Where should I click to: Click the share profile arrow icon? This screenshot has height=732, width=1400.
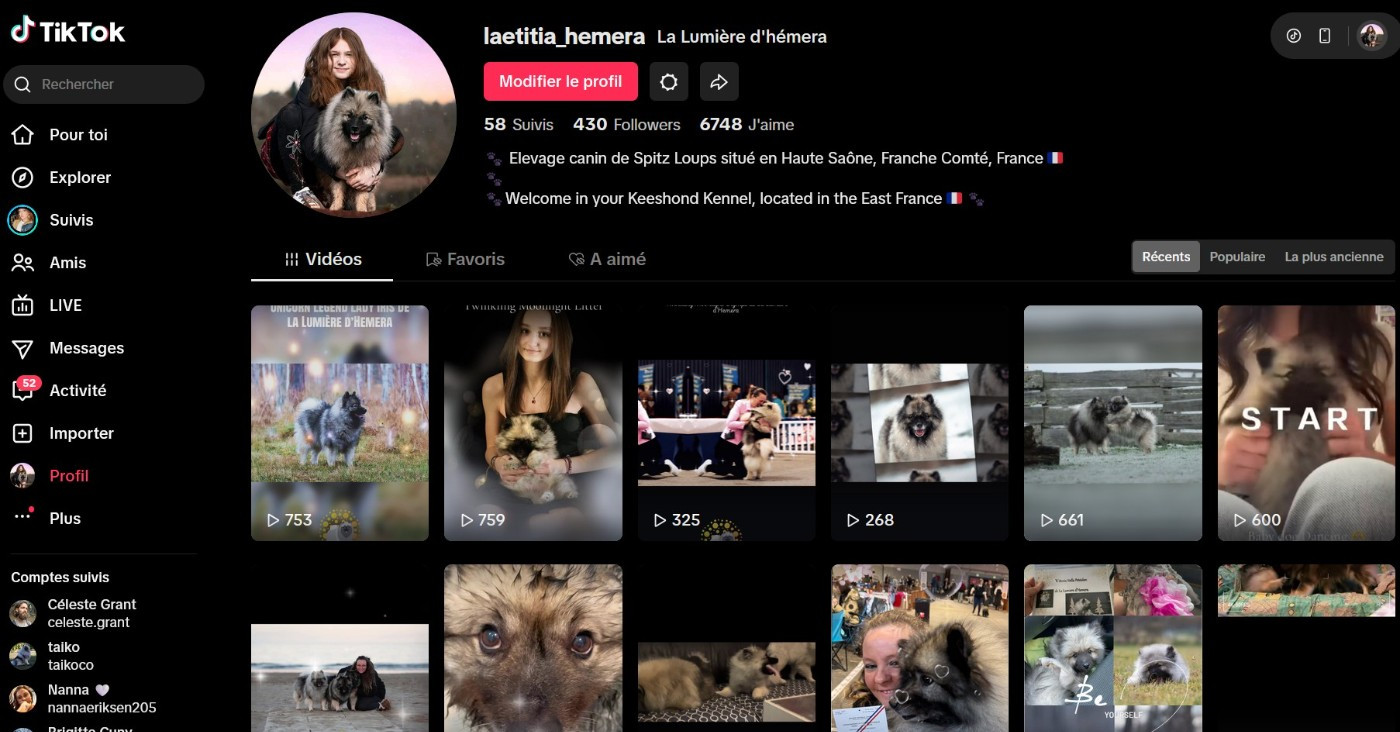719,82
